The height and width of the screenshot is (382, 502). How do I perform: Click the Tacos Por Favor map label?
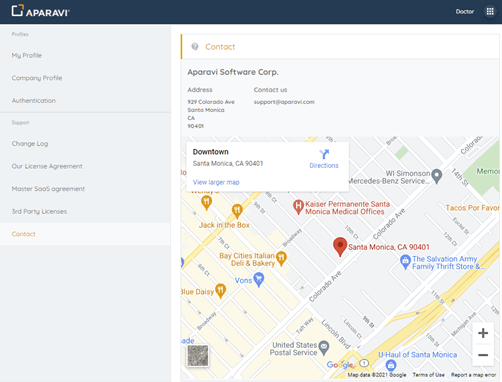coord(472,208)
